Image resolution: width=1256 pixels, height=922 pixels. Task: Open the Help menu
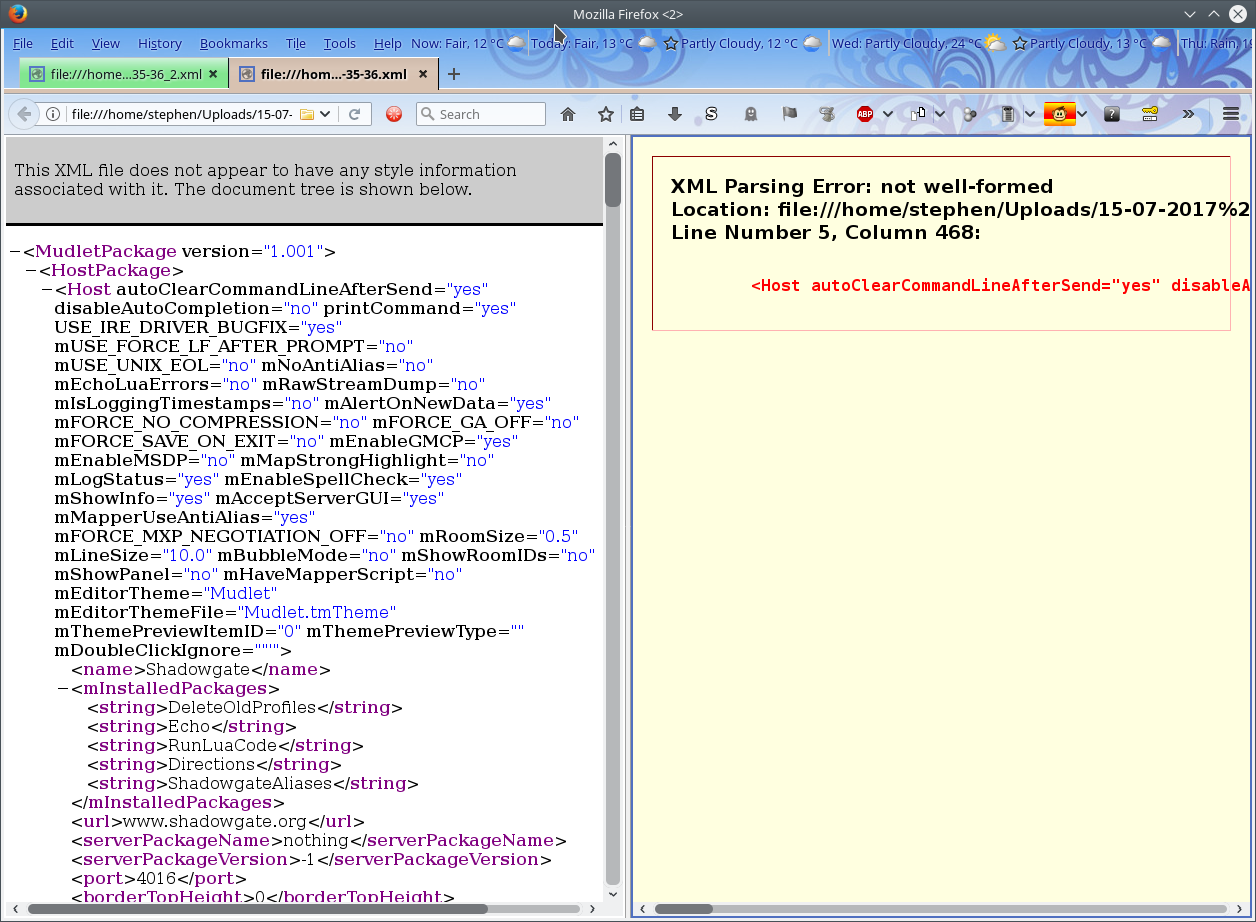click(x=388, y=43)
